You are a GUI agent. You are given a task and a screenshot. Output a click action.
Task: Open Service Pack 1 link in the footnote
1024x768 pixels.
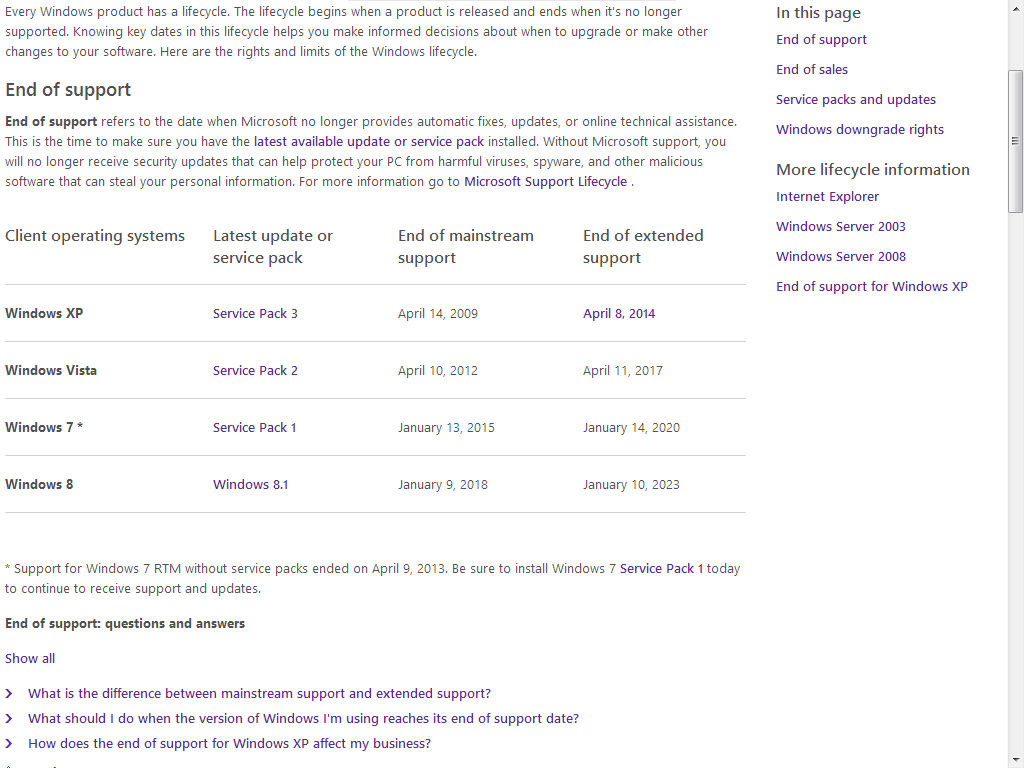[662, 569]
